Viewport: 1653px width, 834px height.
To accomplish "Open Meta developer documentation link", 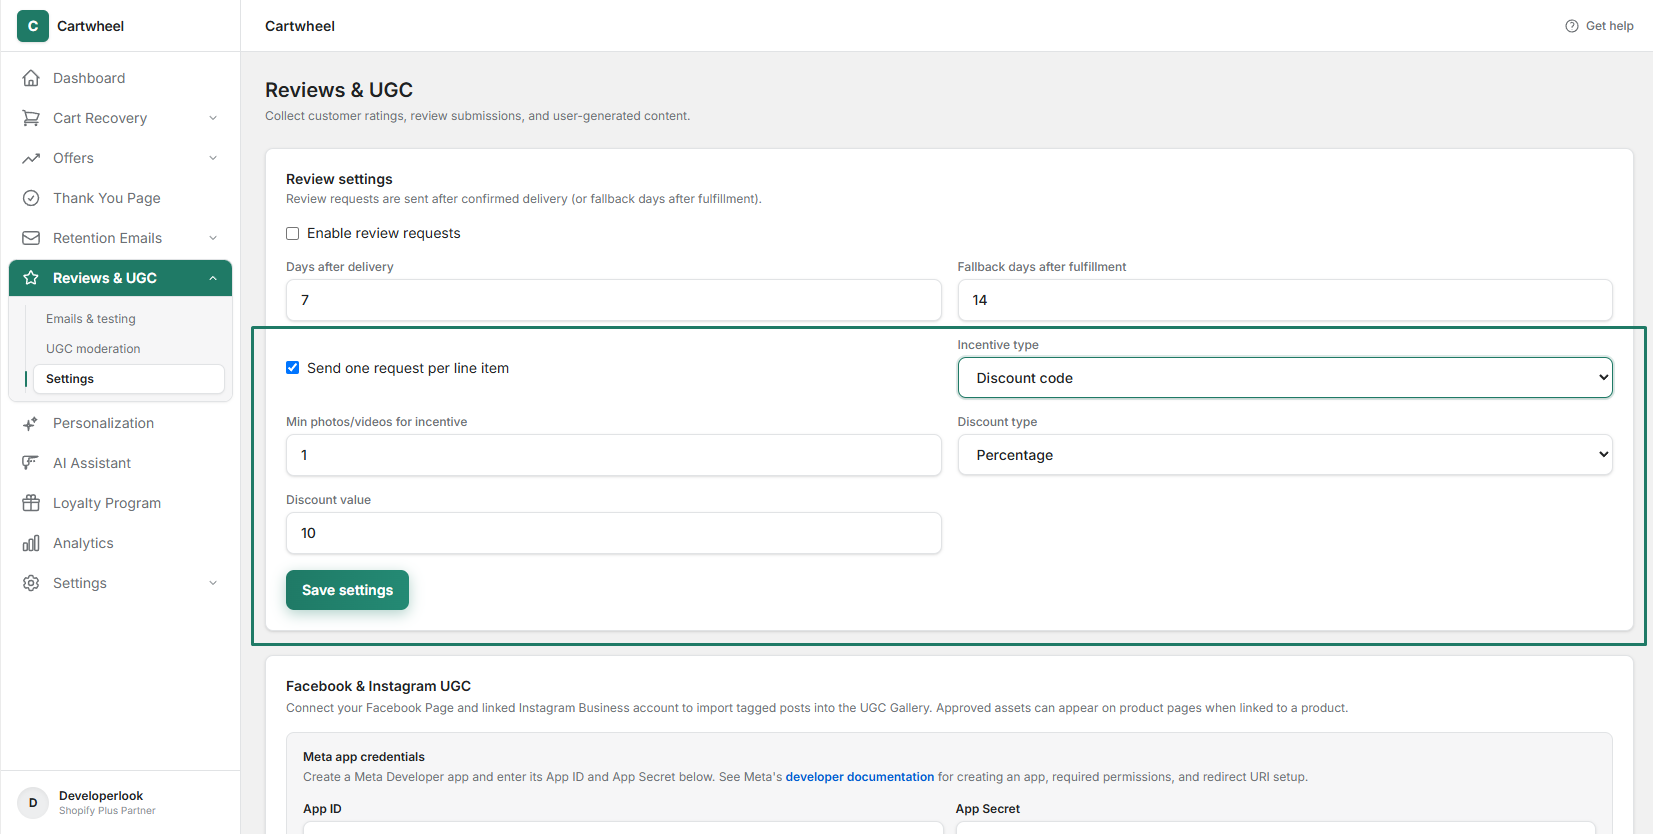I will coord(860,777).
